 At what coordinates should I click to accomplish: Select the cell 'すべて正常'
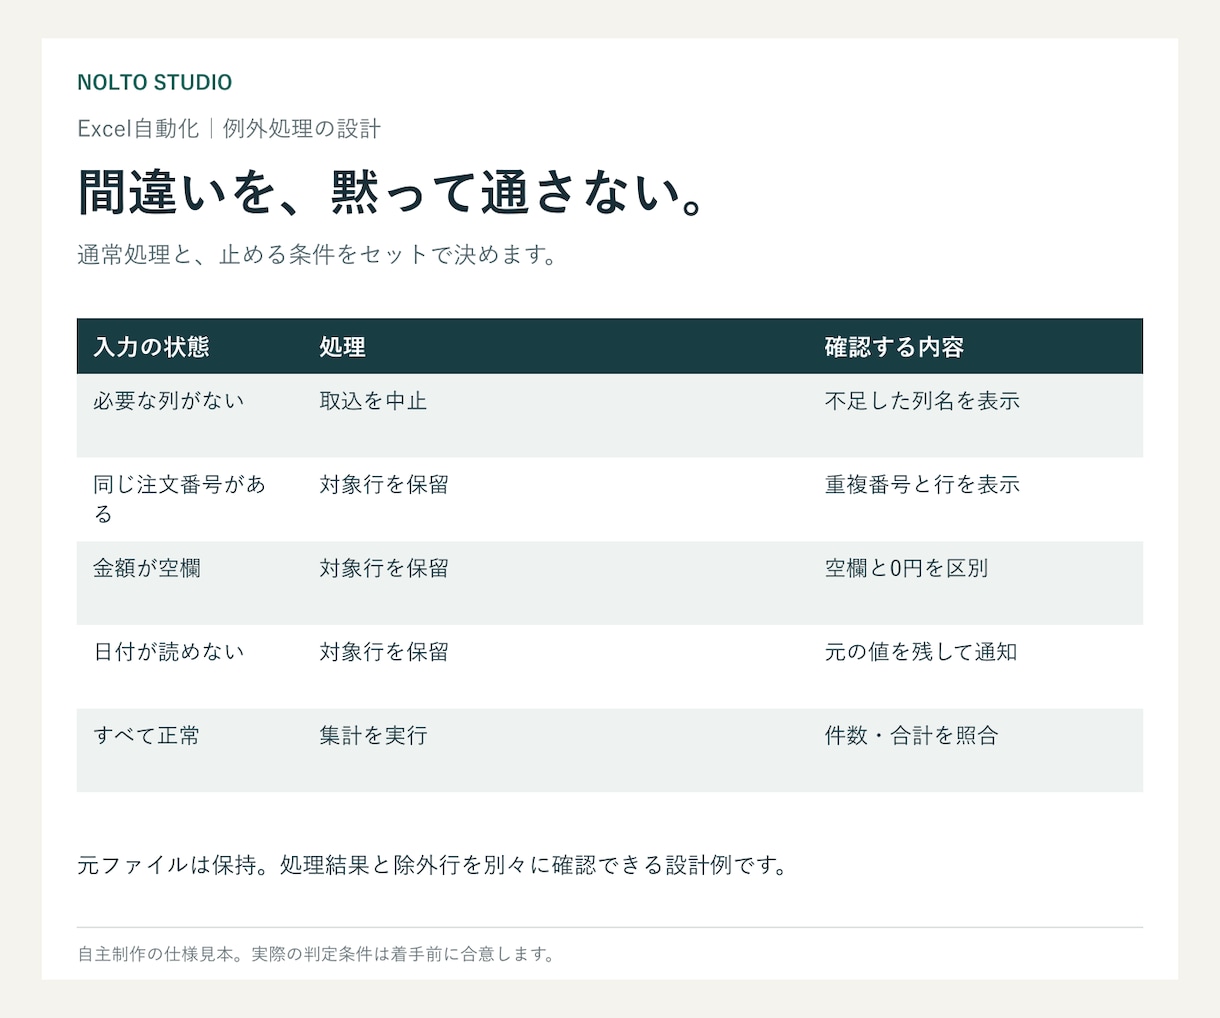[147, 736]
